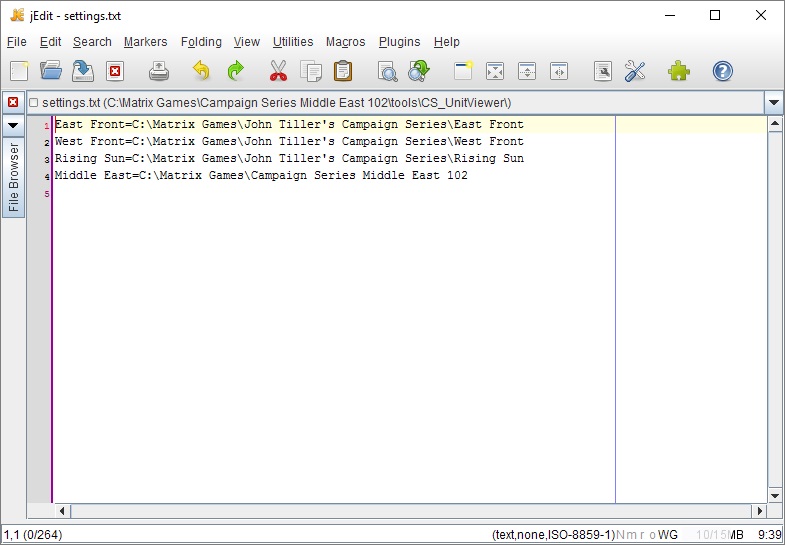Undo the last edit
The image size is (785, 545).
(x=201, y=71)
